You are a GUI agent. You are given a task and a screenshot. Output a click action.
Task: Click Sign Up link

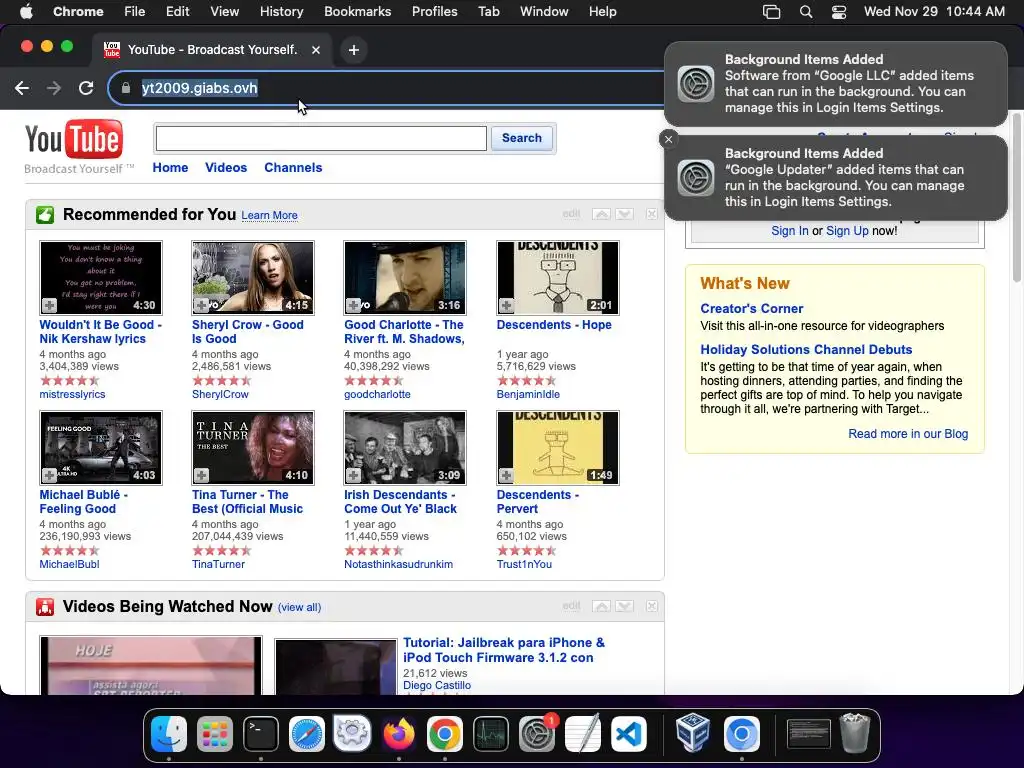click(847, 231)
